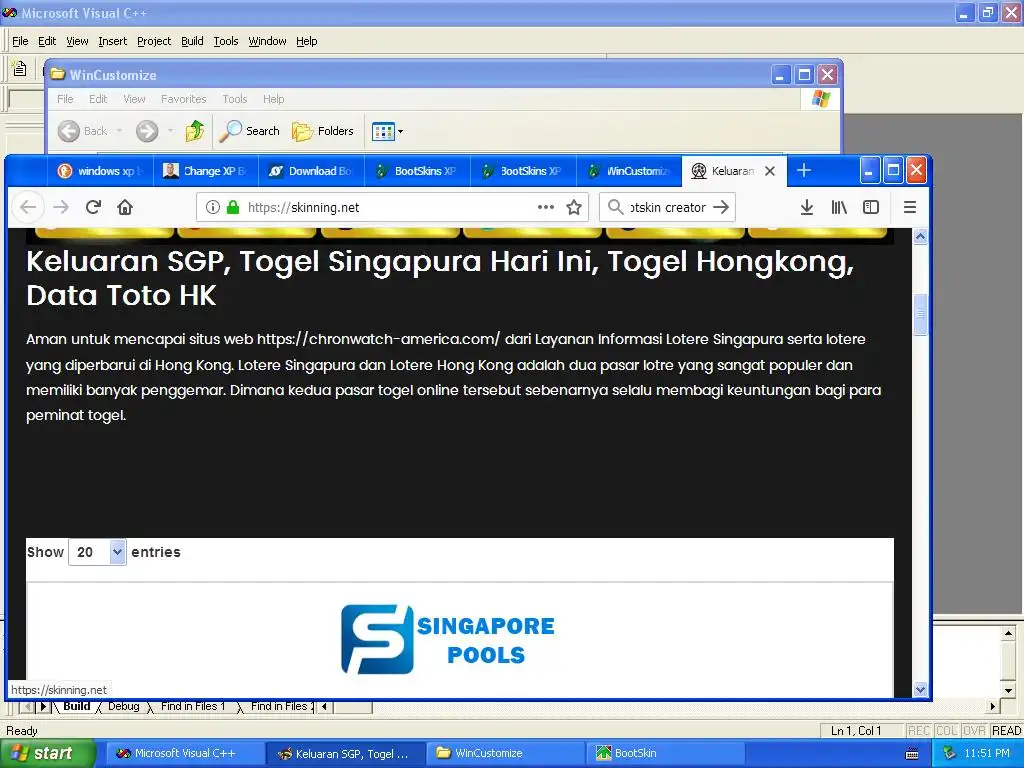Image resolution: width=1024 pixels, height=768 pixels.
Task: Click search arrow to submit query
Action: coord(721,207)
